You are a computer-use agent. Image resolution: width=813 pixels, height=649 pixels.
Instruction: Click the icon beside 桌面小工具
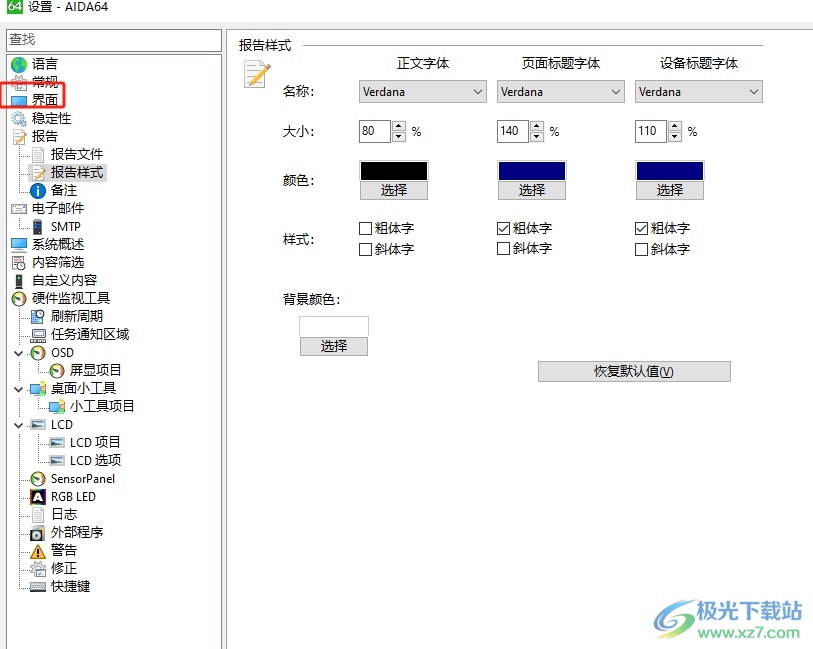[x=38, y=389]
